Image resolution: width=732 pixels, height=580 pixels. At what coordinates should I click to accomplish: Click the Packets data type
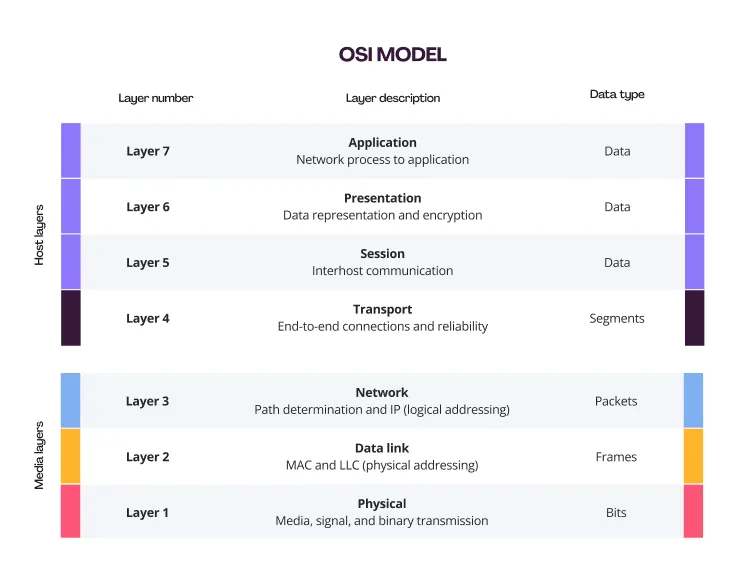616,401
